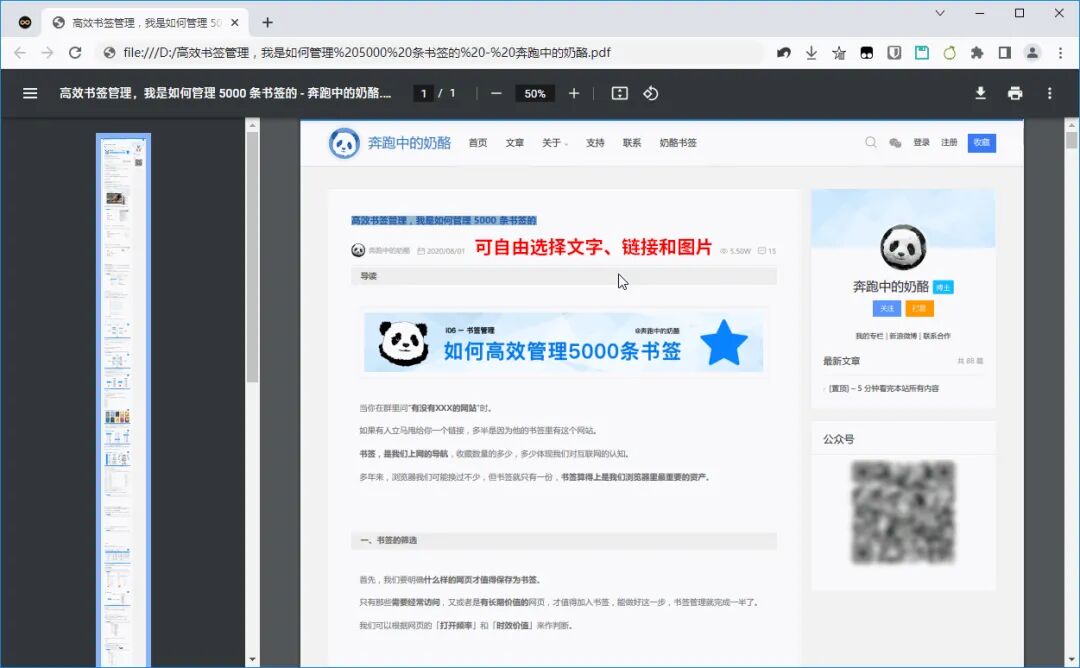
Task: Expand the 关于 navigation dropdown
Action: (x=554, y=143)
